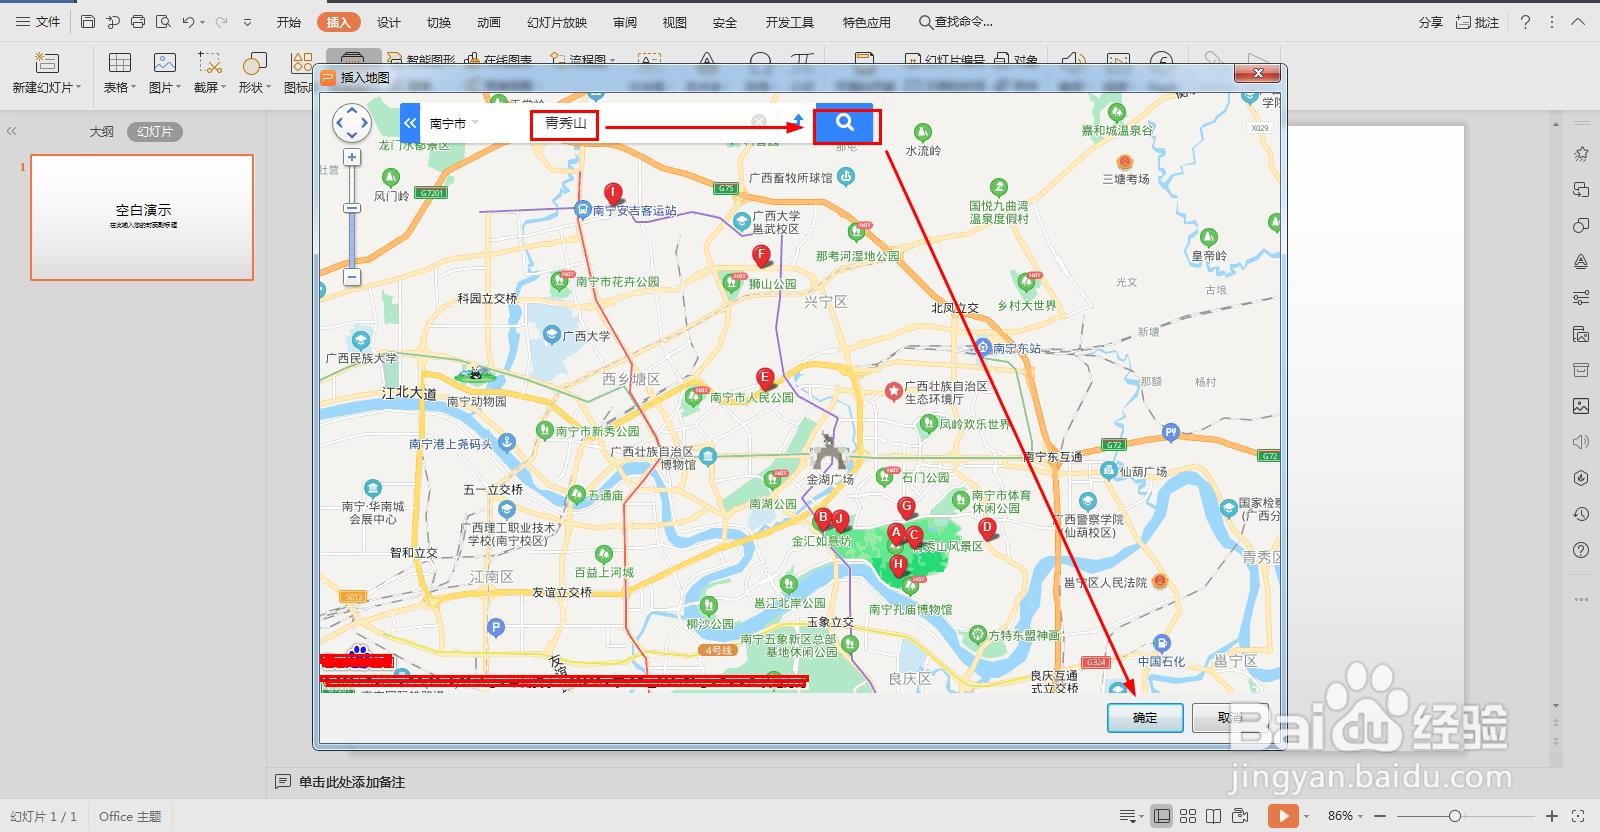Open the 批注 comments button

point(1477,21)
